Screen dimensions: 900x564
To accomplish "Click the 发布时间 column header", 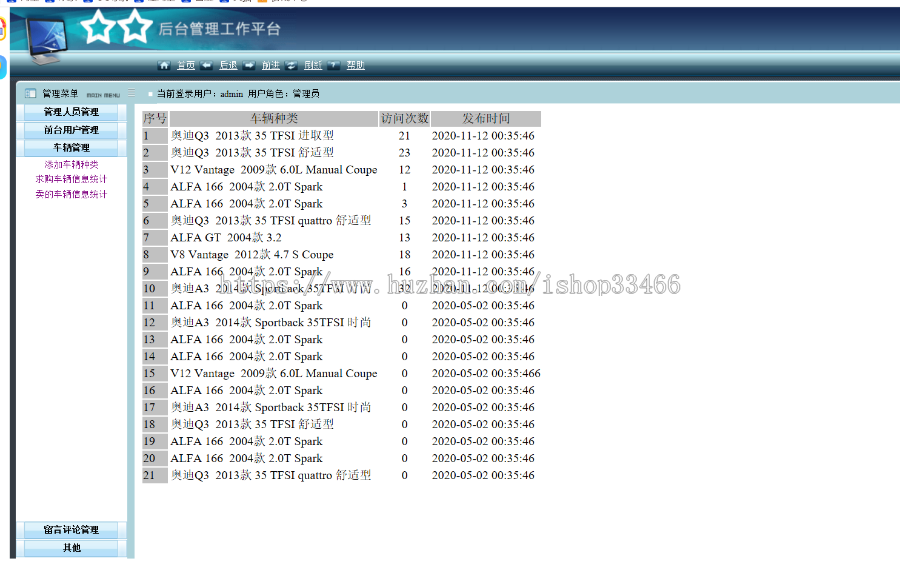I will pyautogui.click(x=486, y=119).
